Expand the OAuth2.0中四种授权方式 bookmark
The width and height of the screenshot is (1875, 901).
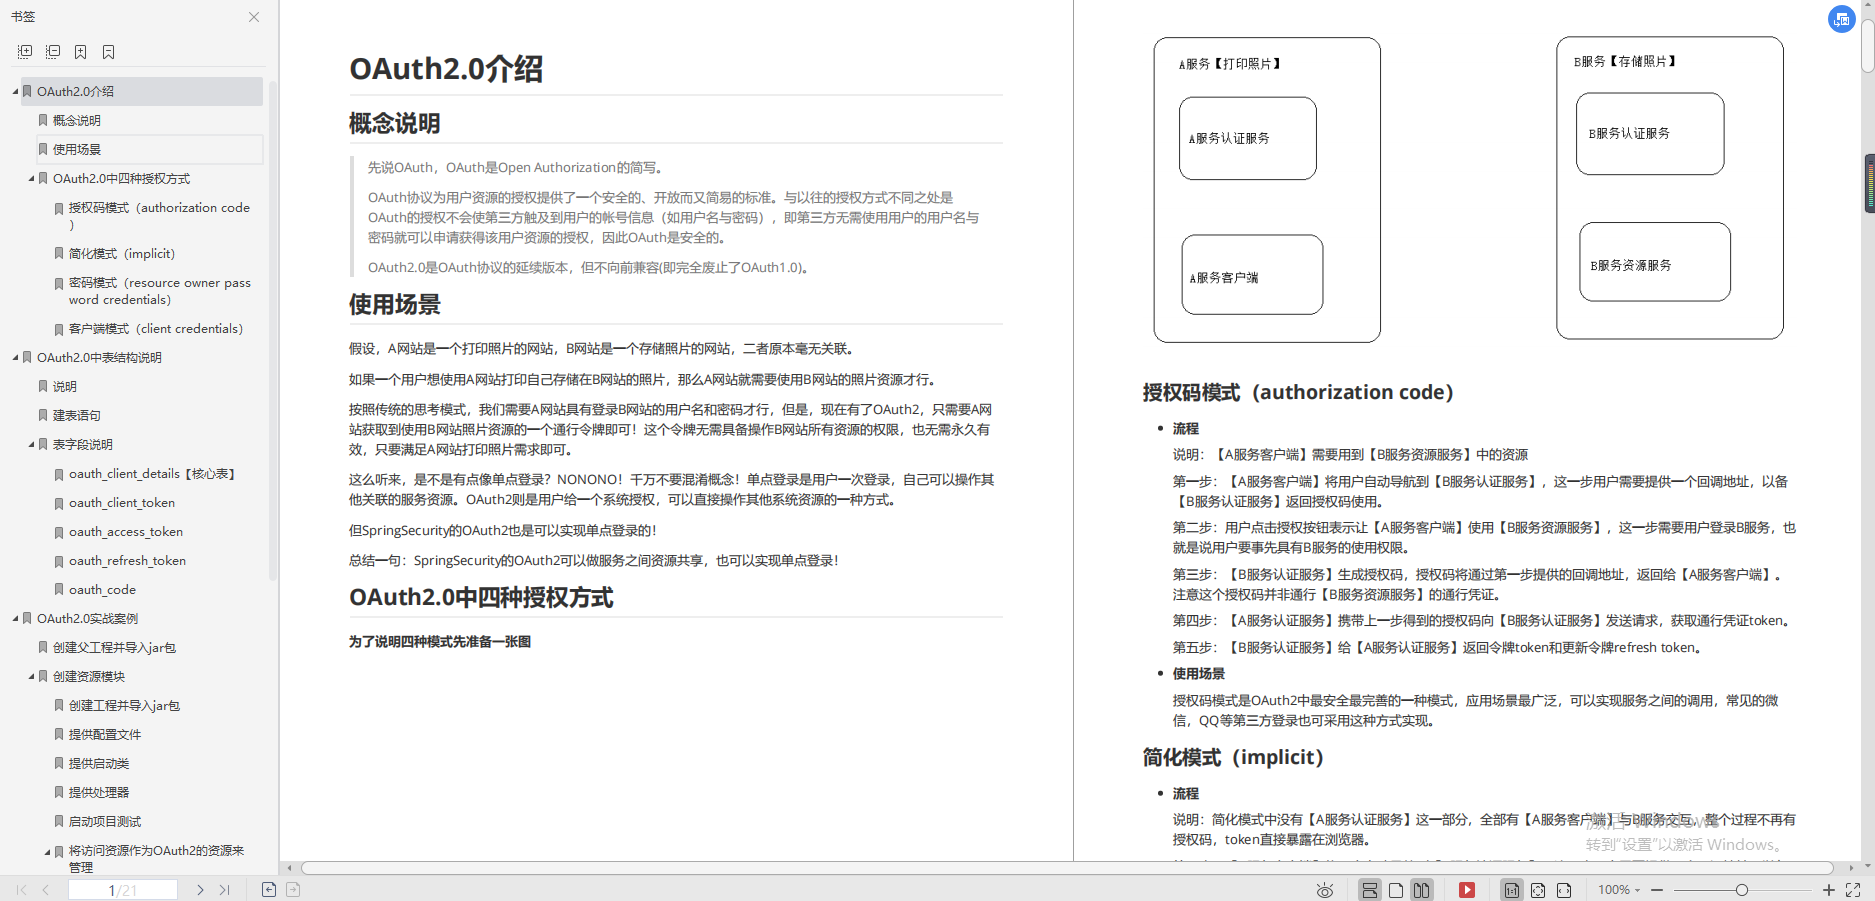tap(31, 178)
